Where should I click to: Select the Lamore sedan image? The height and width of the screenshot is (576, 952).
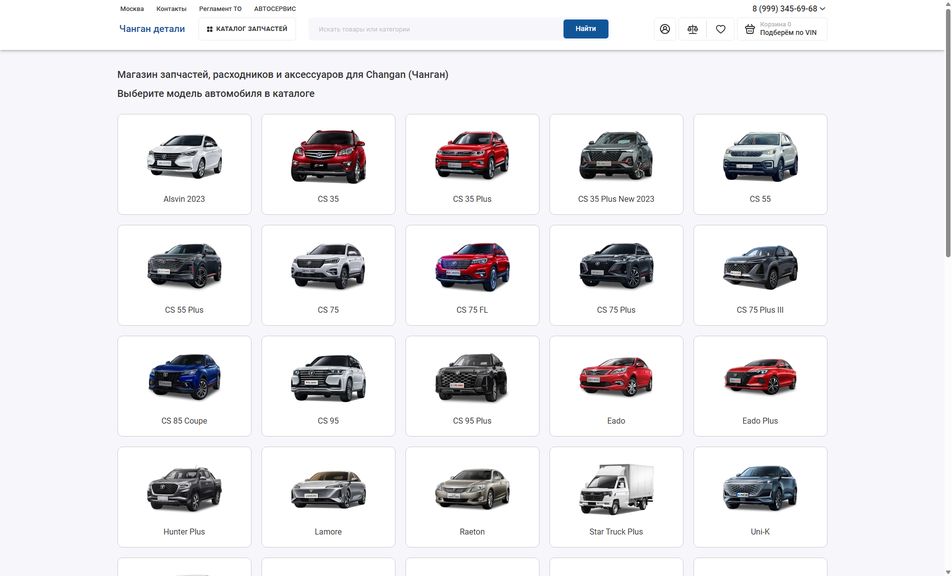[328, 489]
